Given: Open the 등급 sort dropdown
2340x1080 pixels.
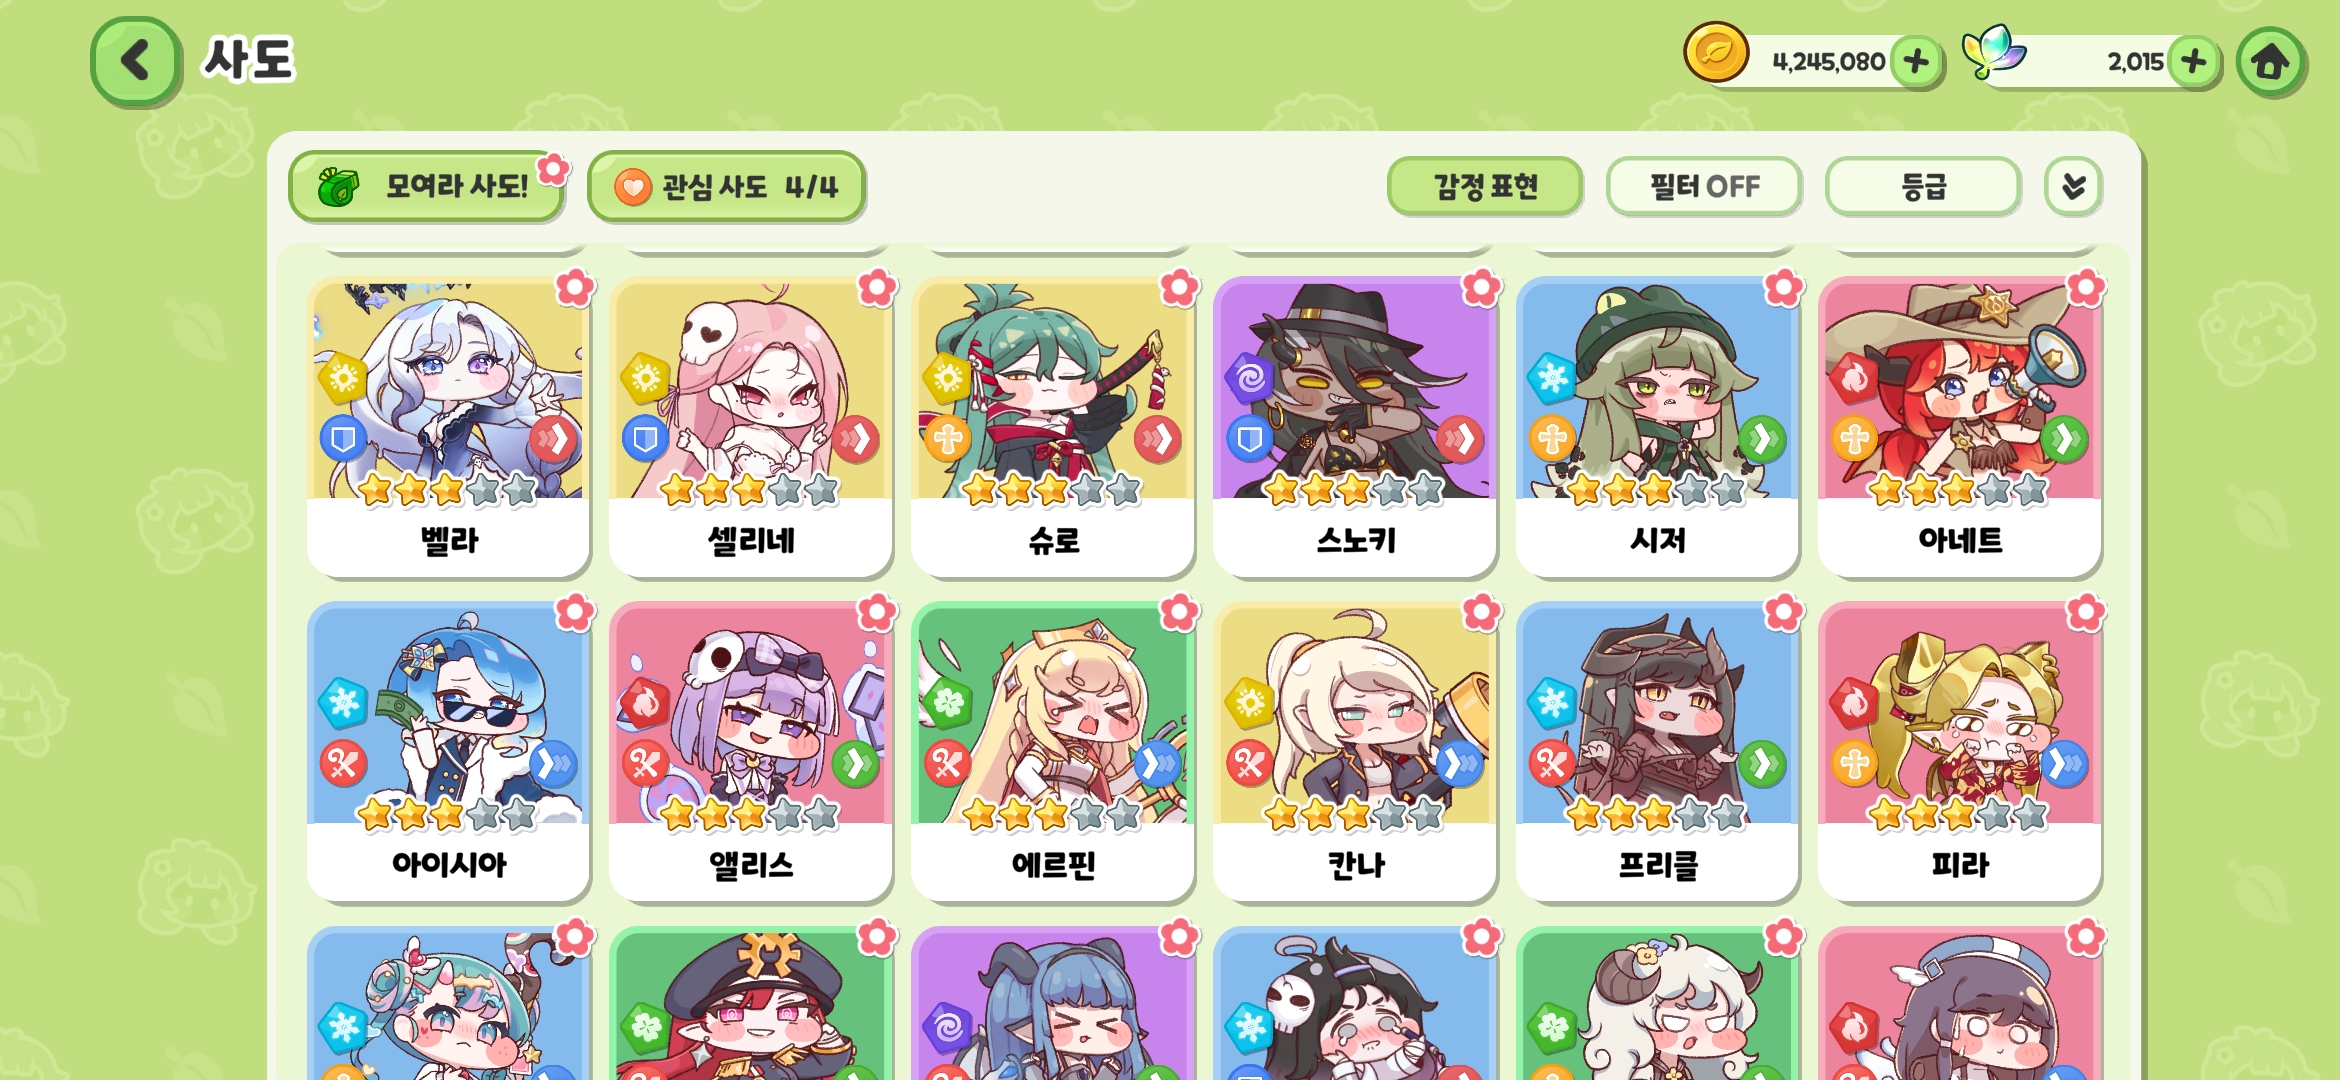Looking at the screenshot, I should pyautogui.click(x=1922, y=186).
